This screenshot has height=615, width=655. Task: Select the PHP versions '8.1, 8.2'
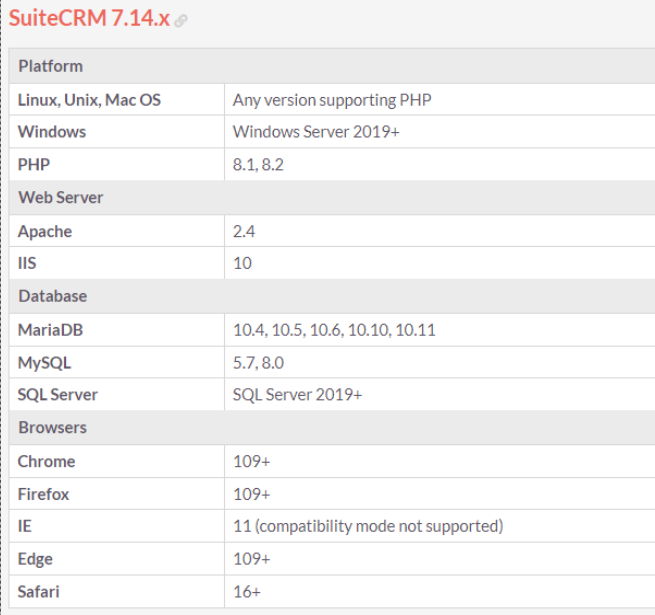pos(258,165)
